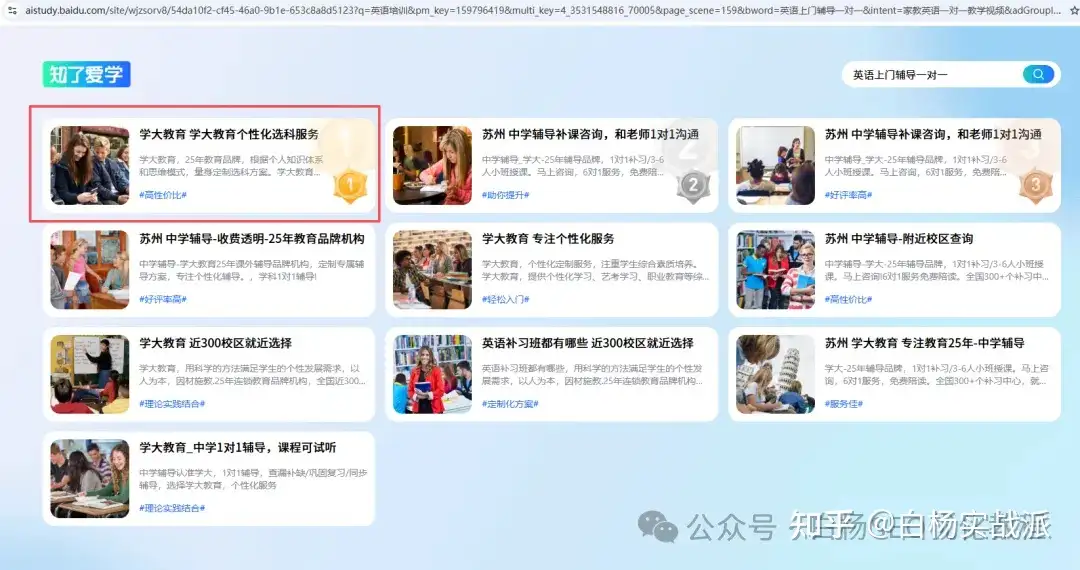Click thumbnail of 学大教育 近300校区就近选择 card
The image size is (1080, 570).
tap(90, 374)
